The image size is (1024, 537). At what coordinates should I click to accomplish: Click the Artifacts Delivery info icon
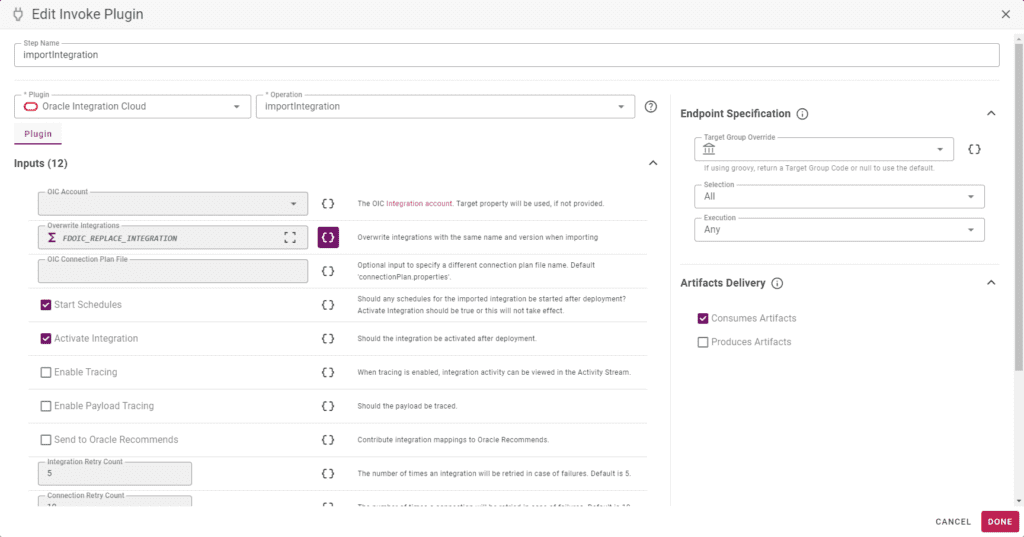pyautogui.click(x=776, y=283)
